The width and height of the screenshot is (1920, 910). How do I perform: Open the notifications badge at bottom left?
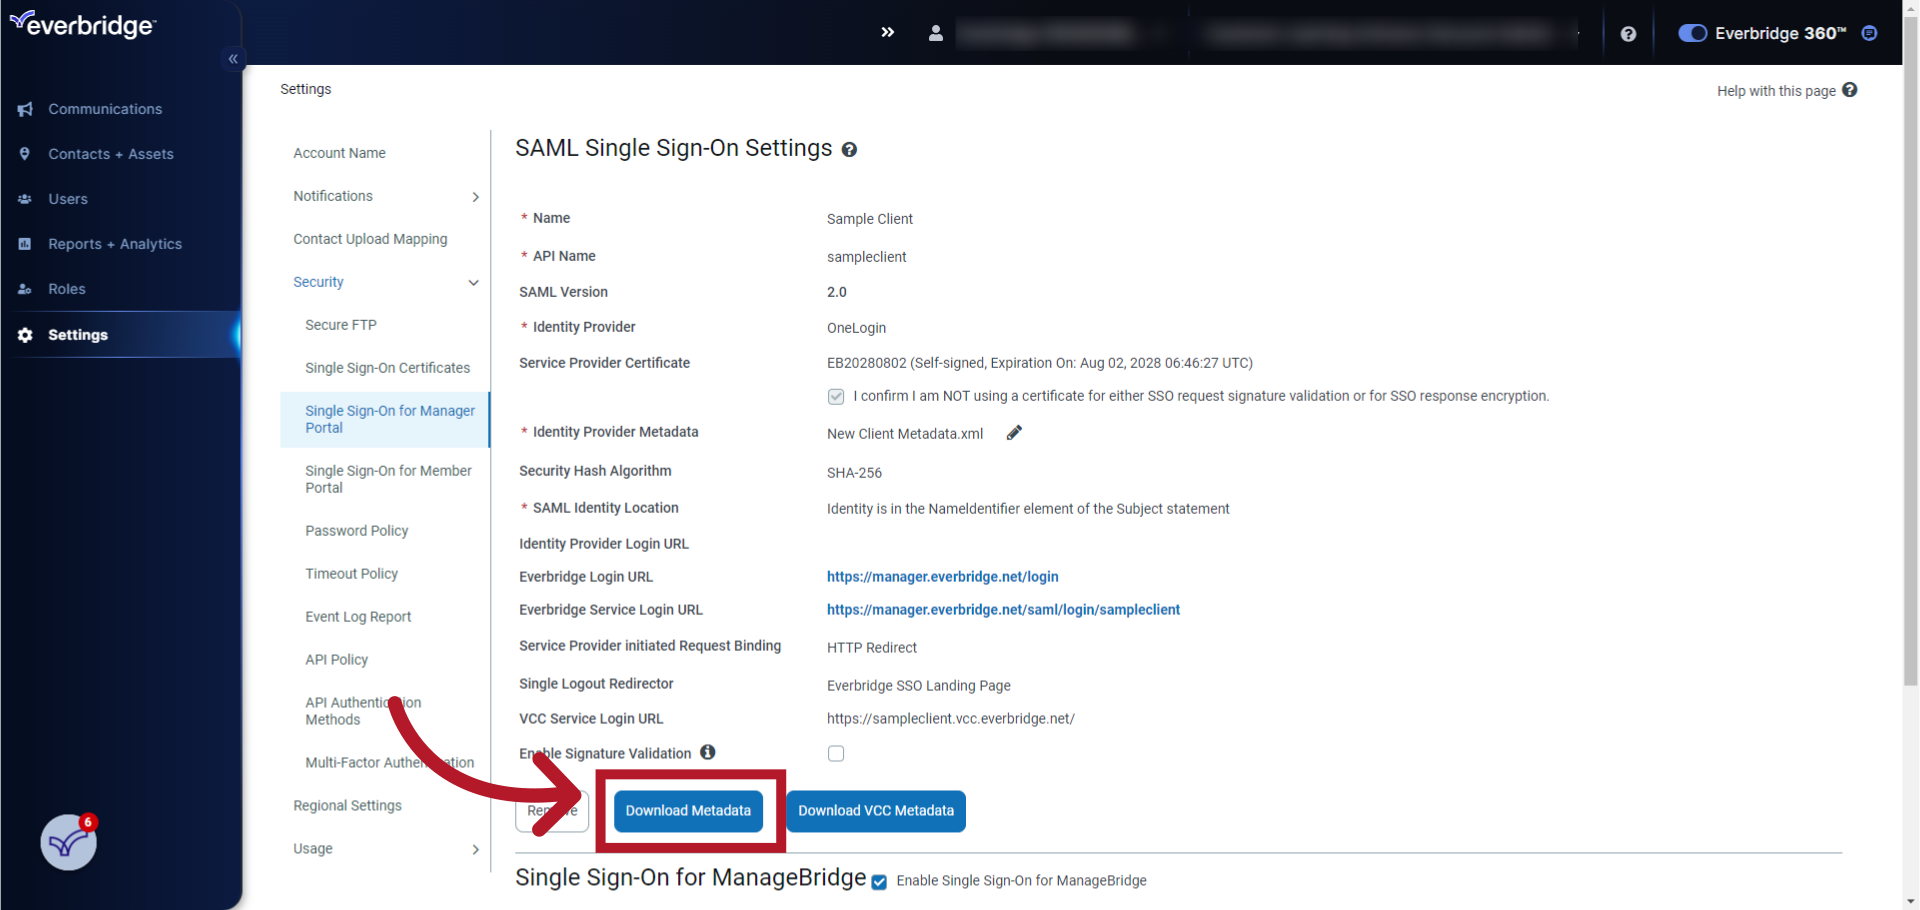(x=67, y=842)
